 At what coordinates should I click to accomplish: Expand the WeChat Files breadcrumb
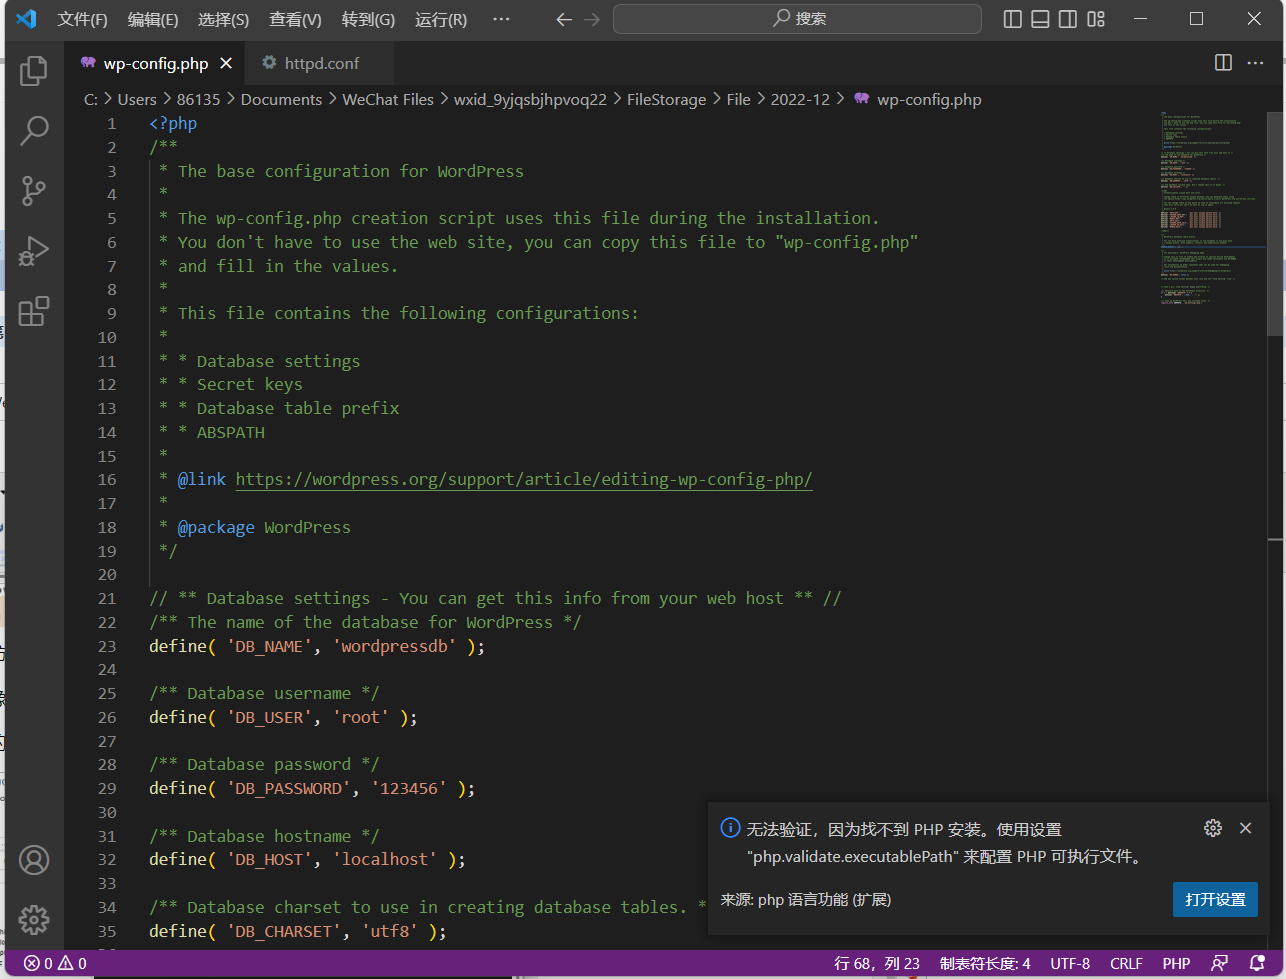point(388,100)
